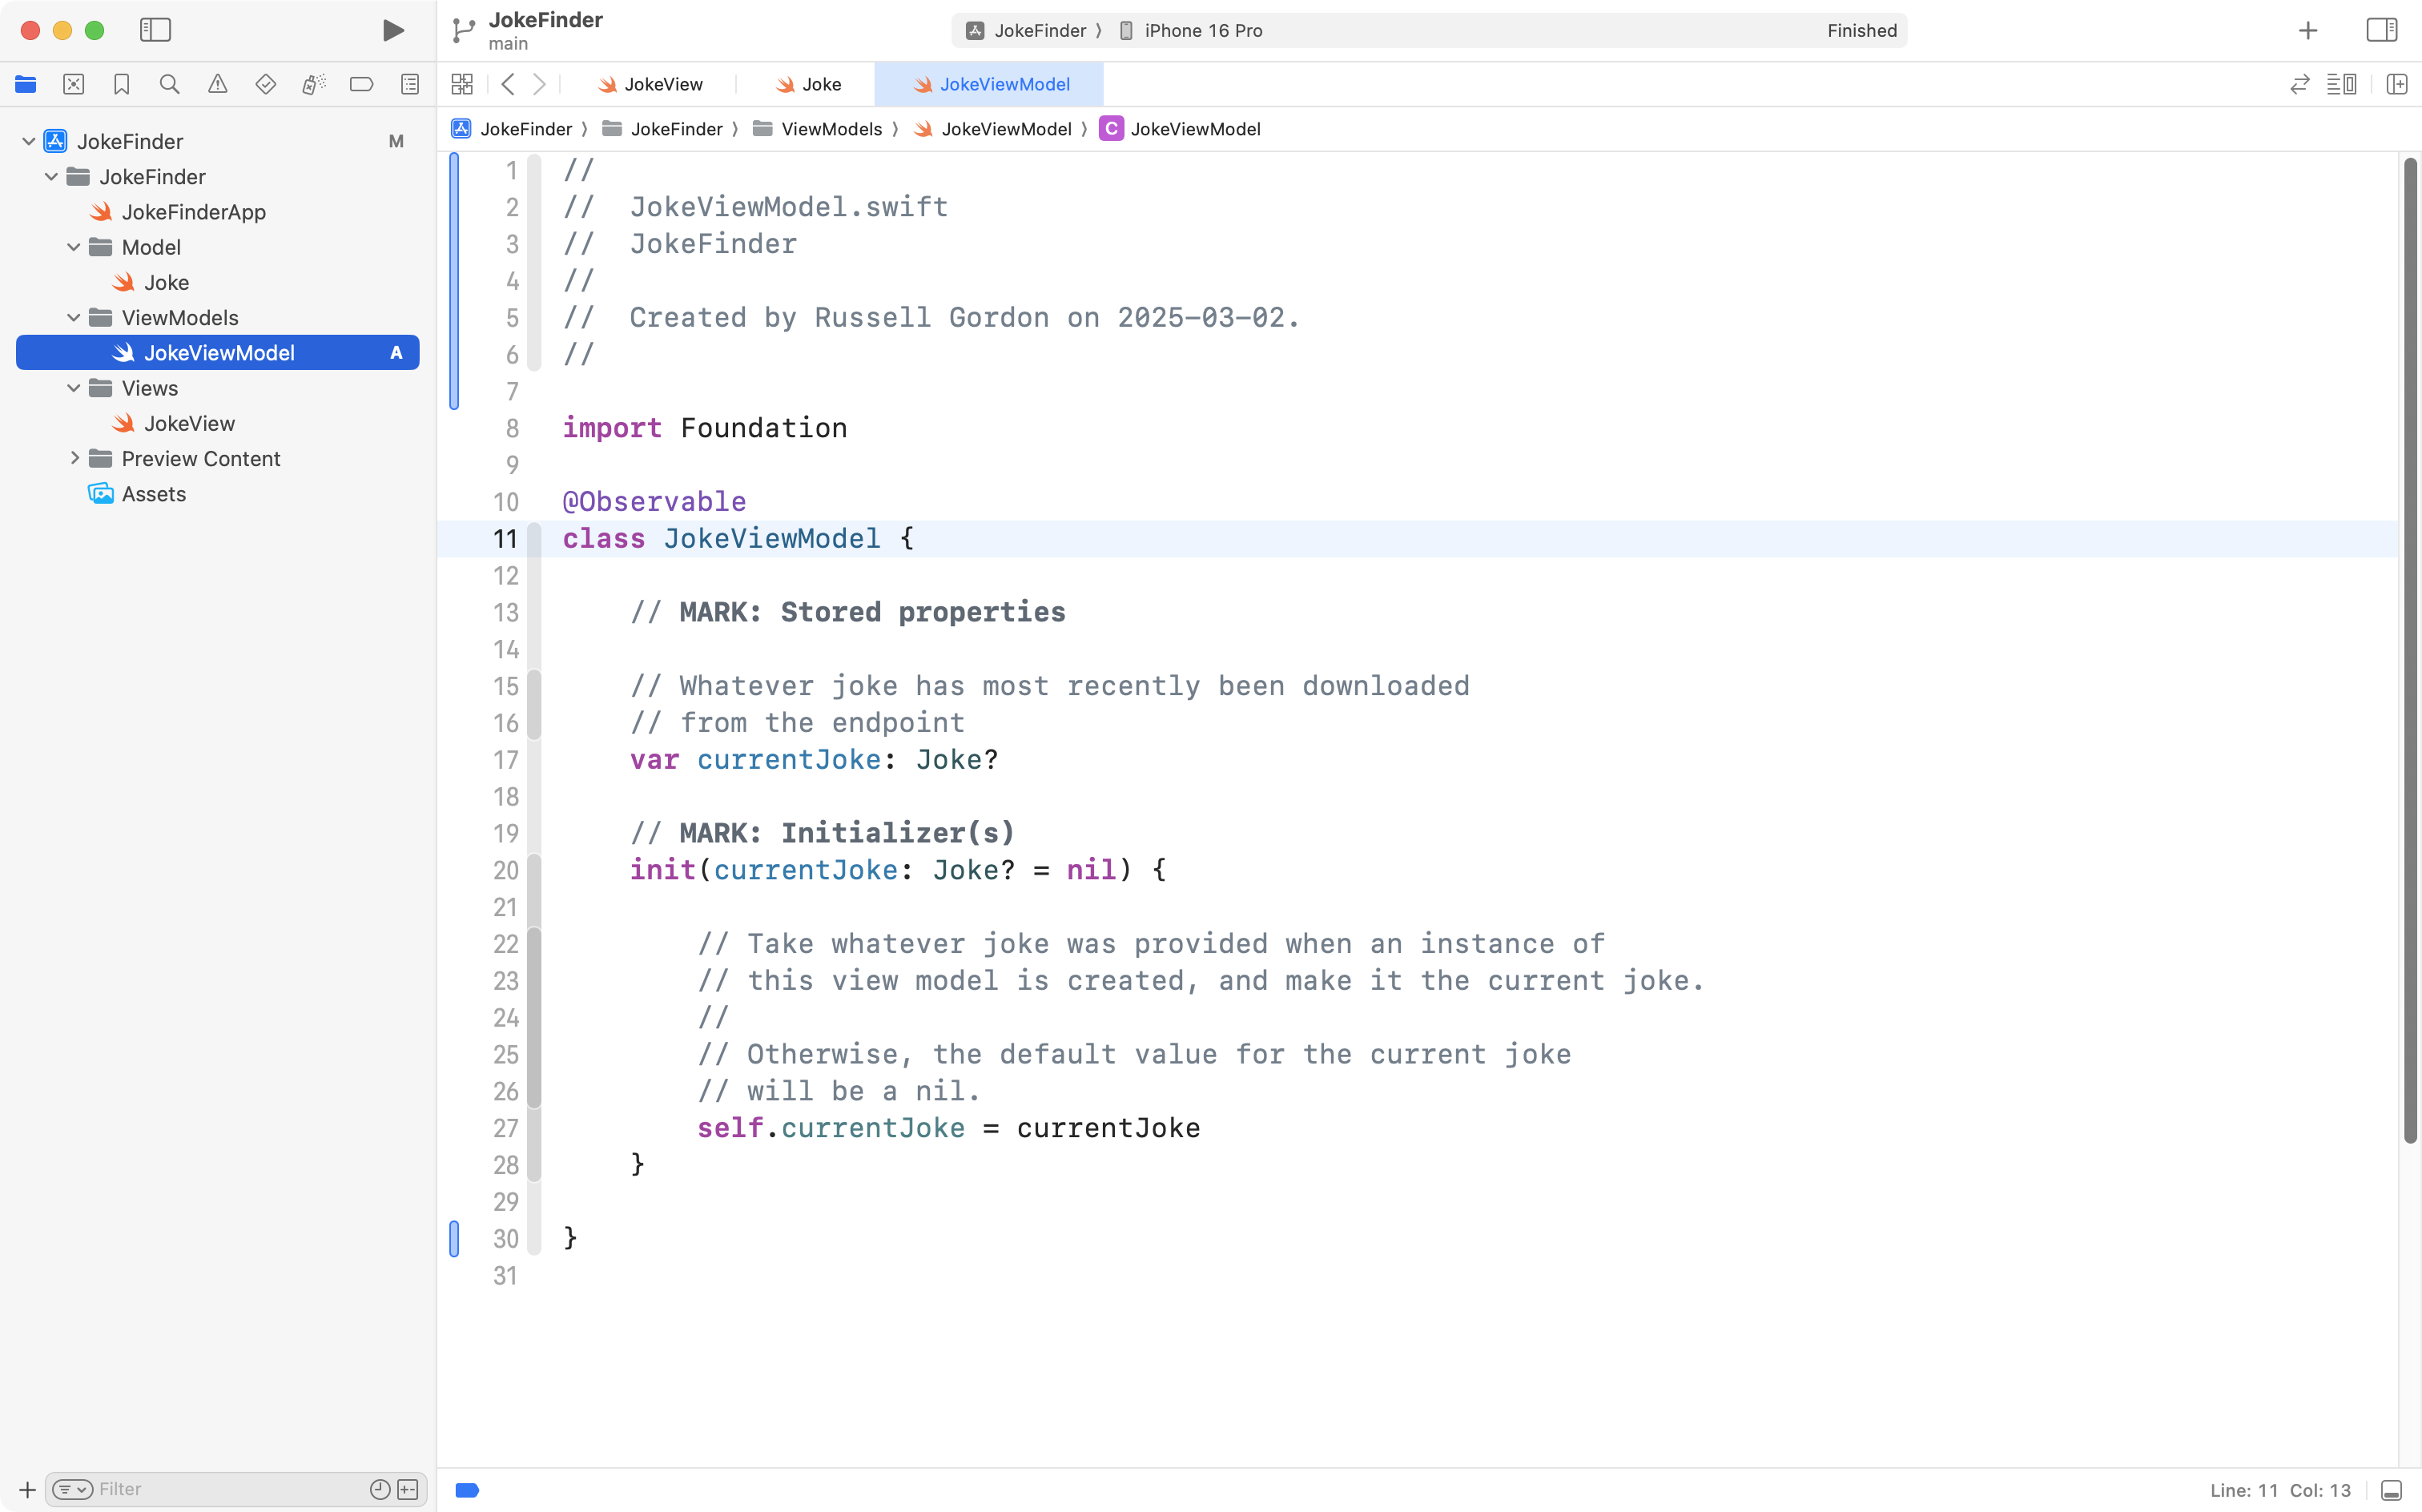Toggle the navigator sidebar visibility
This screenshot has width=2422, height=1512.
[155, 31]
